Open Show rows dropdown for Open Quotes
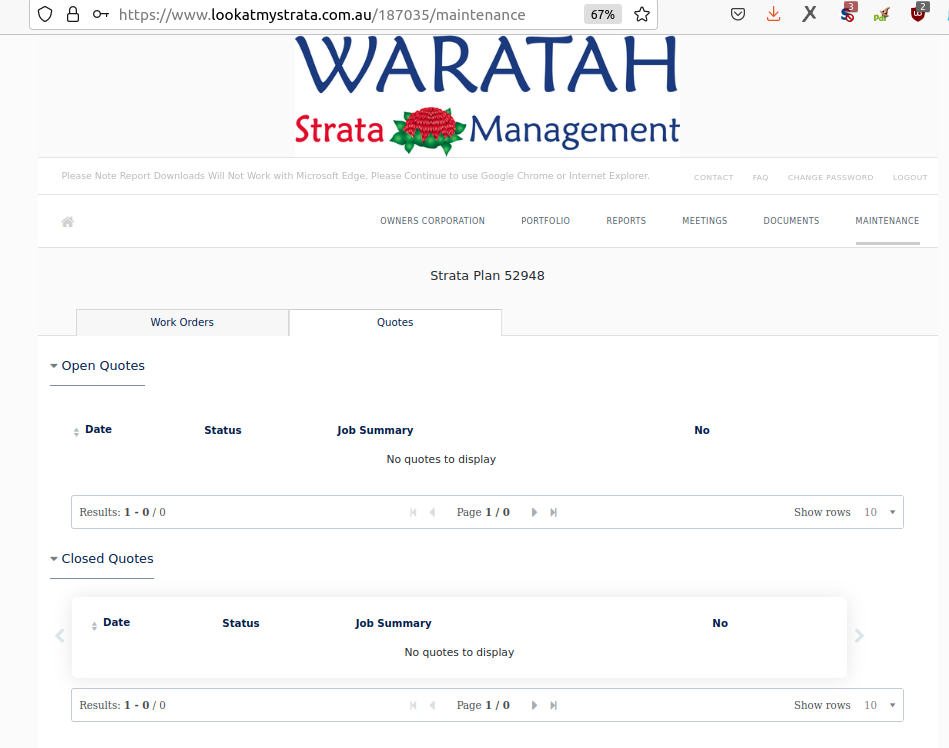 pos(880,513)
